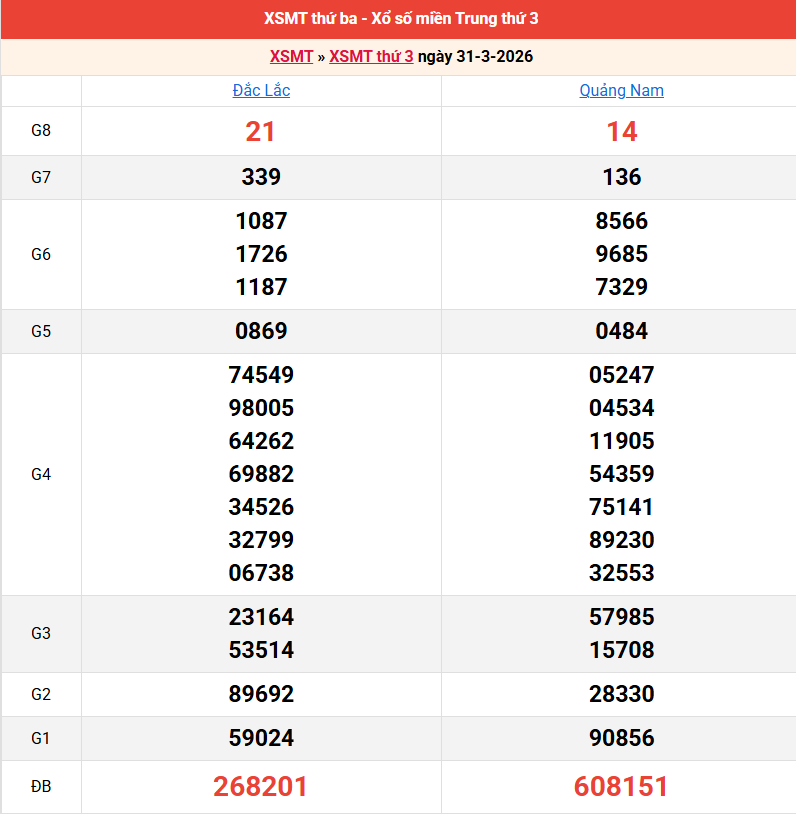
Task: Click the G2 number 89692
Action: [261, 694]
